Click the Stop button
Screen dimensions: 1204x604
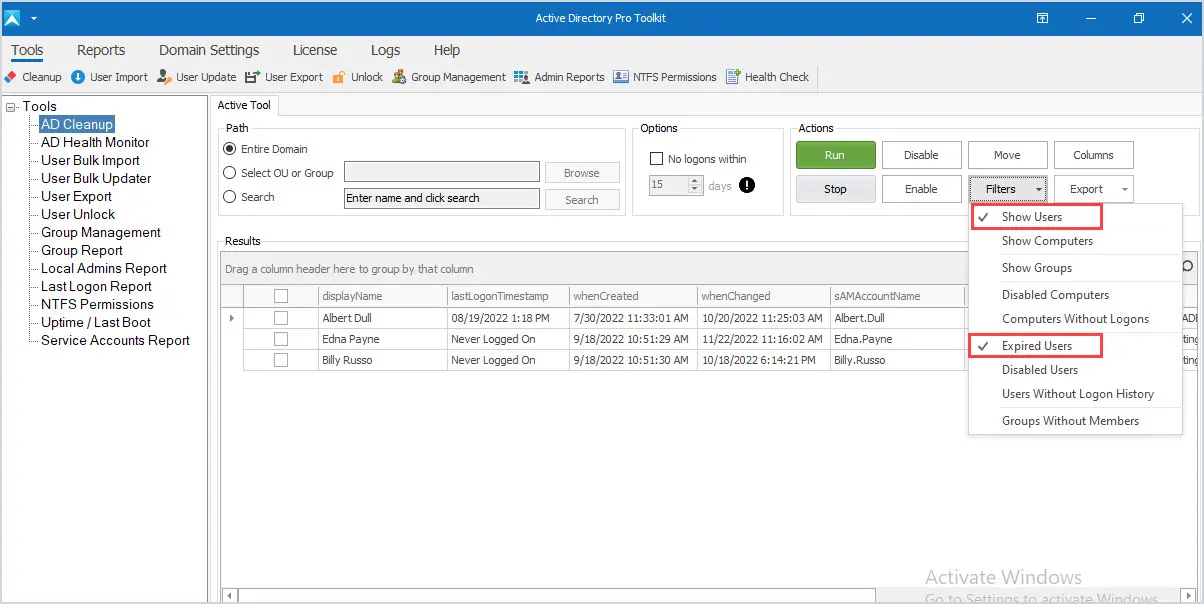(835, 189)
